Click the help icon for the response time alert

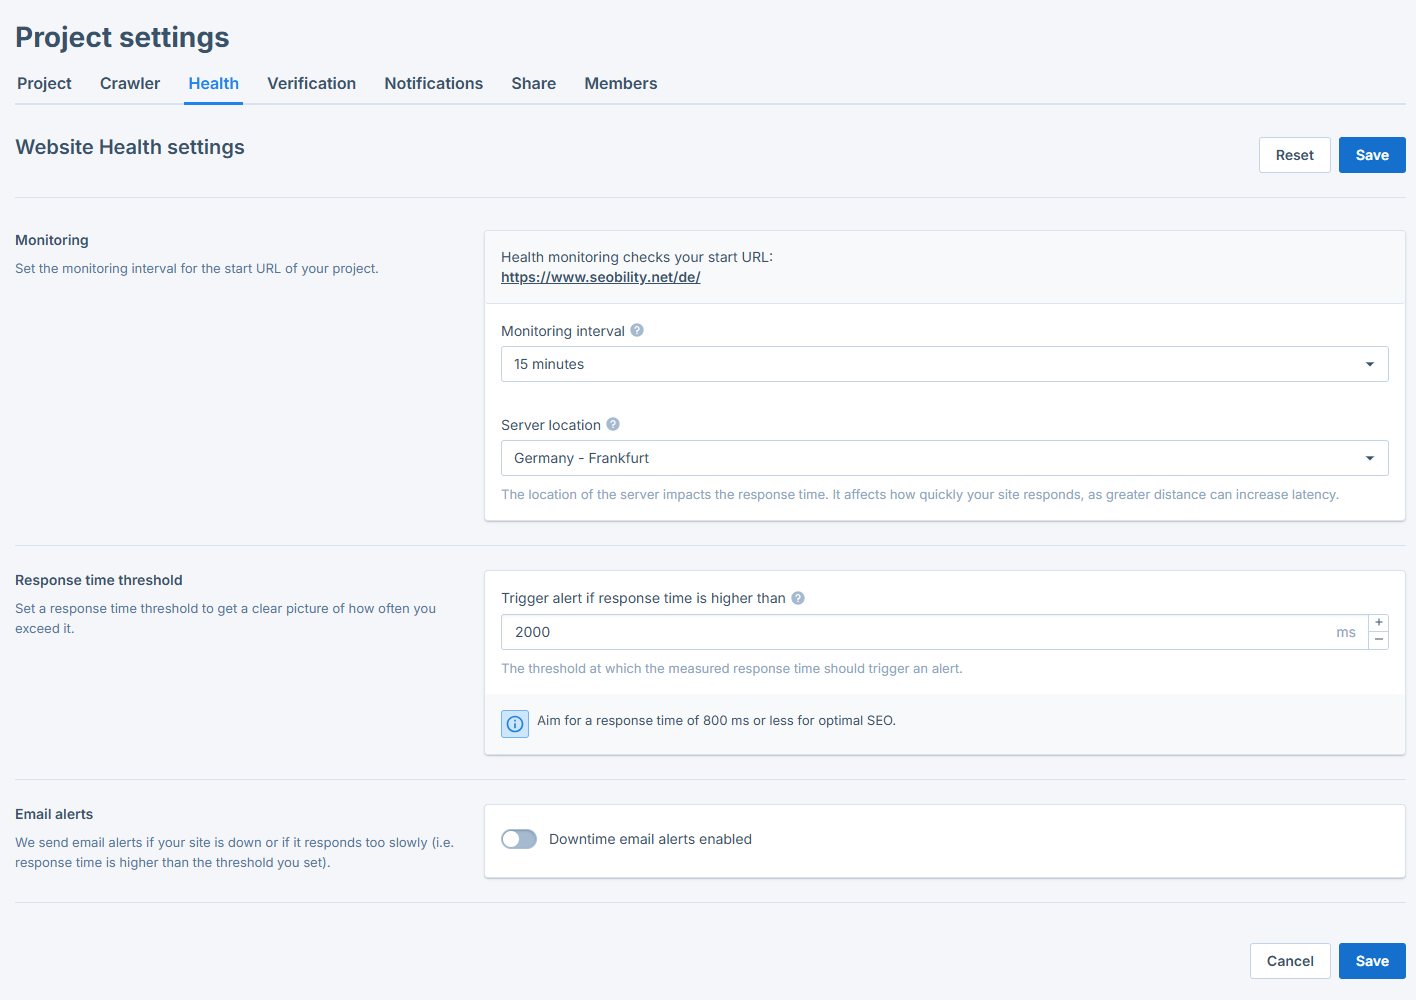(797, 597)
